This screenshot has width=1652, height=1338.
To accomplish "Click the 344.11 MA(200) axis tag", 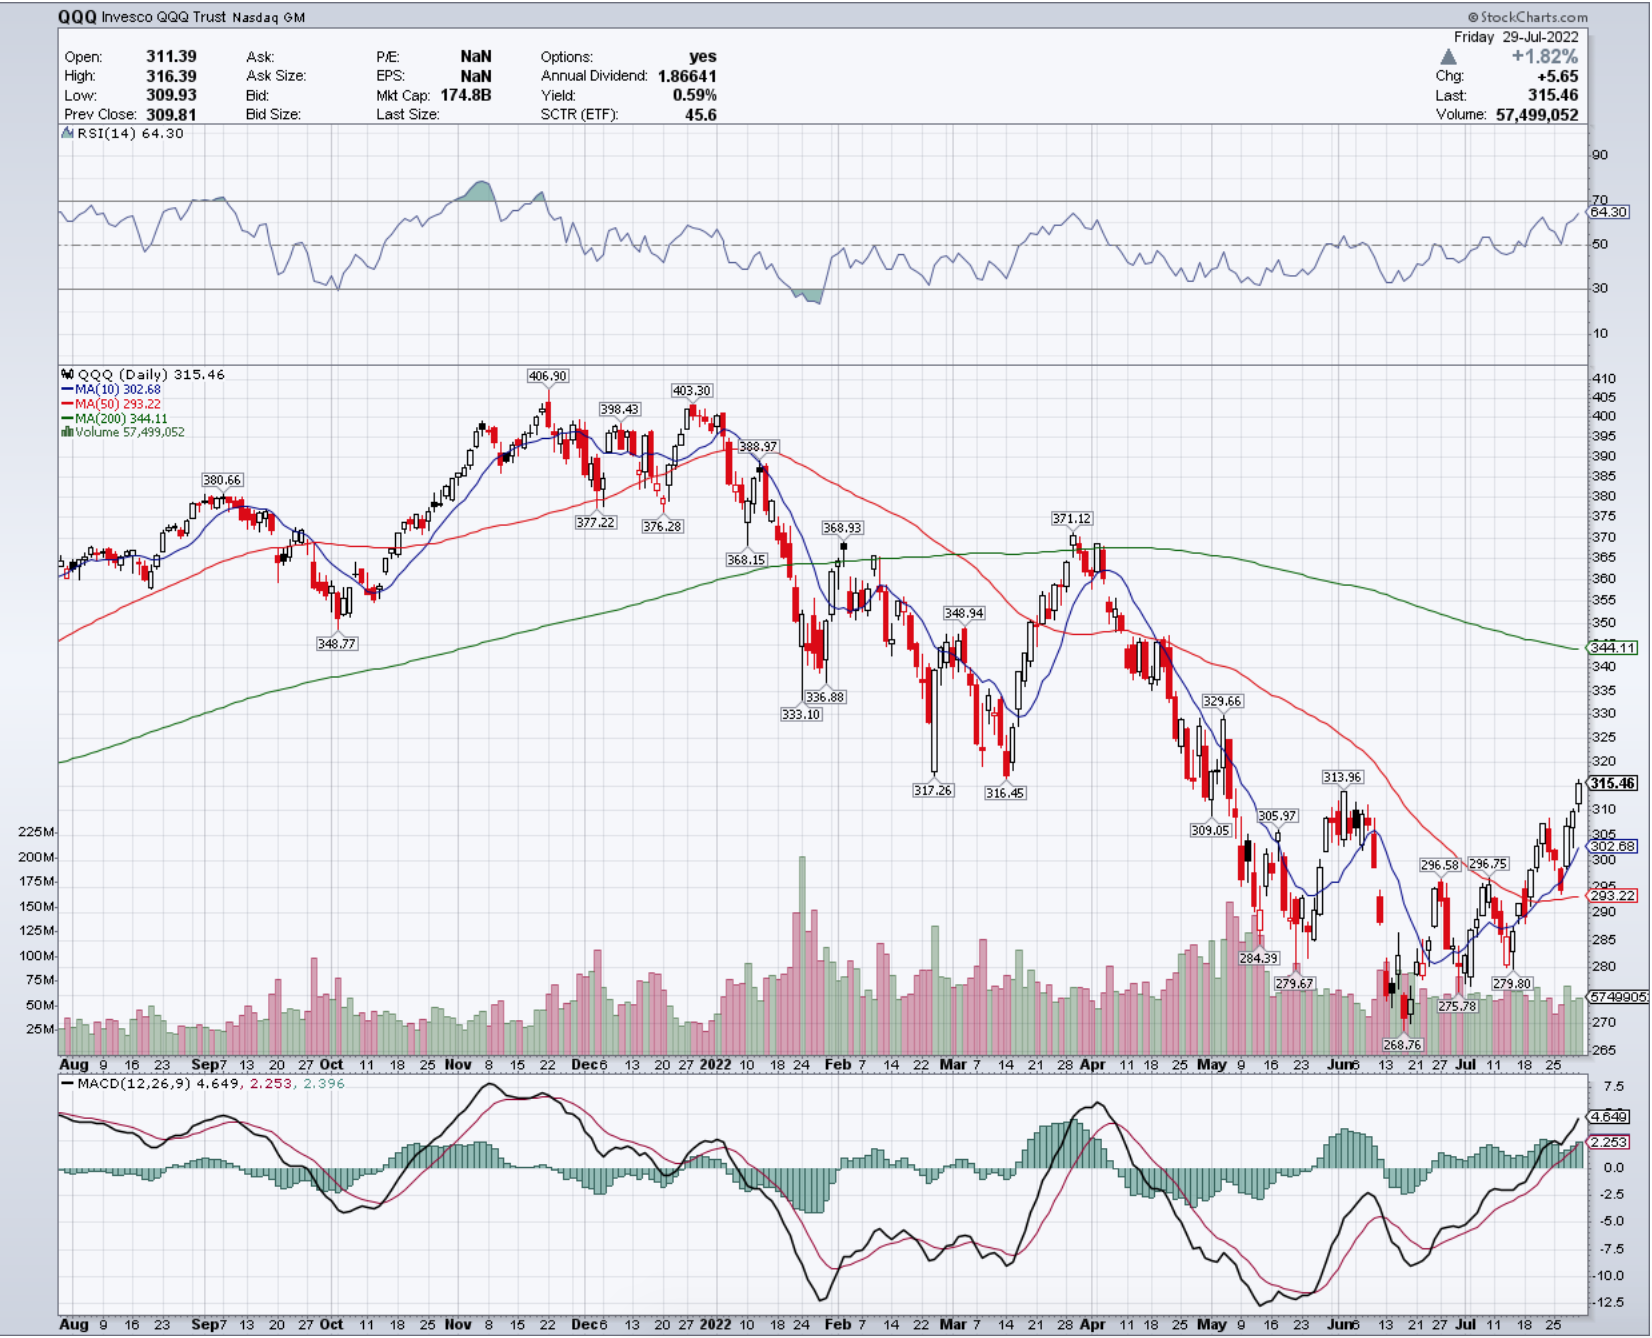I will pos(1612,648).
